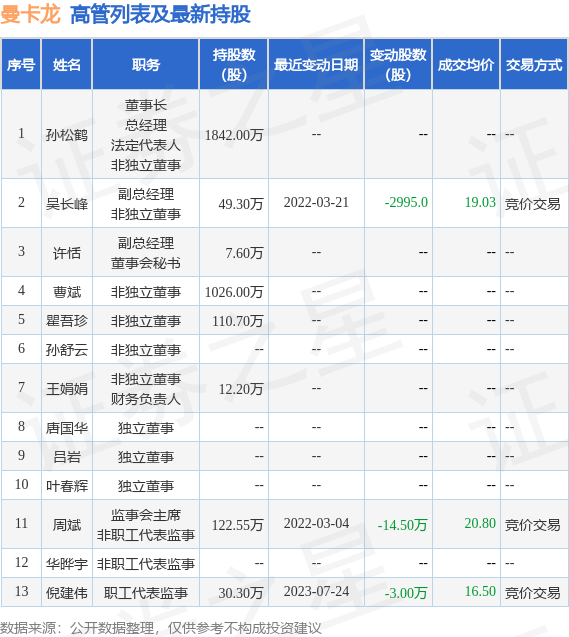This screenshot has height=637, width=569.
Task: Select the name 瞿吾珍
Action: [x=67, y=321]
